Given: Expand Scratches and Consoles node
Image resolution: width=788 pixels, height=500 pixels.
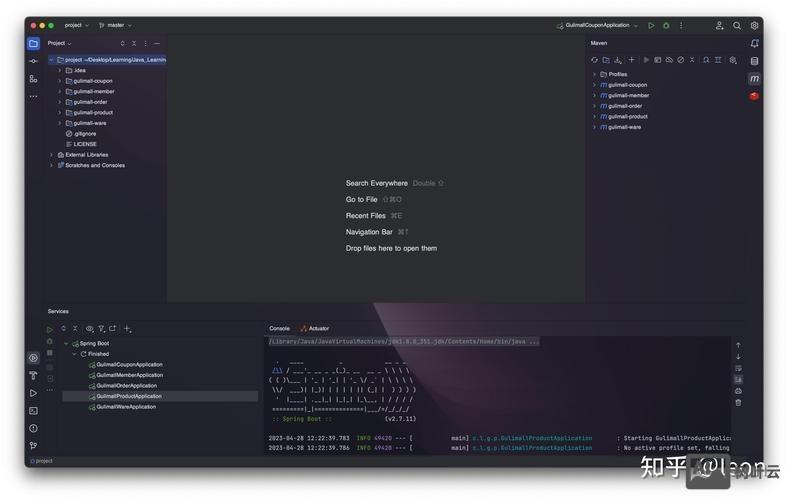Looking at the screenshot, I should [x=51, y=165].
